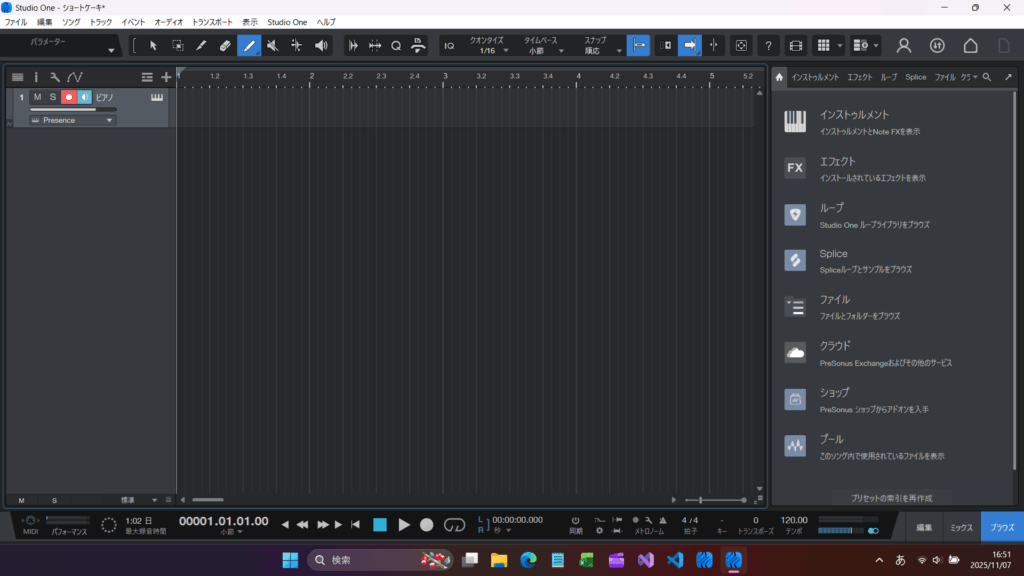This screenshot has height=576, width=1024.
Task: Select the Eraser tool
Action: coord(225,45)
